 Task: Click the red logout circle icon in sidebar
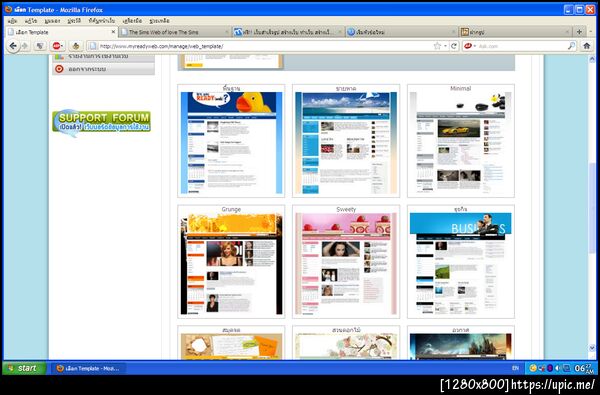click(59, 69)
